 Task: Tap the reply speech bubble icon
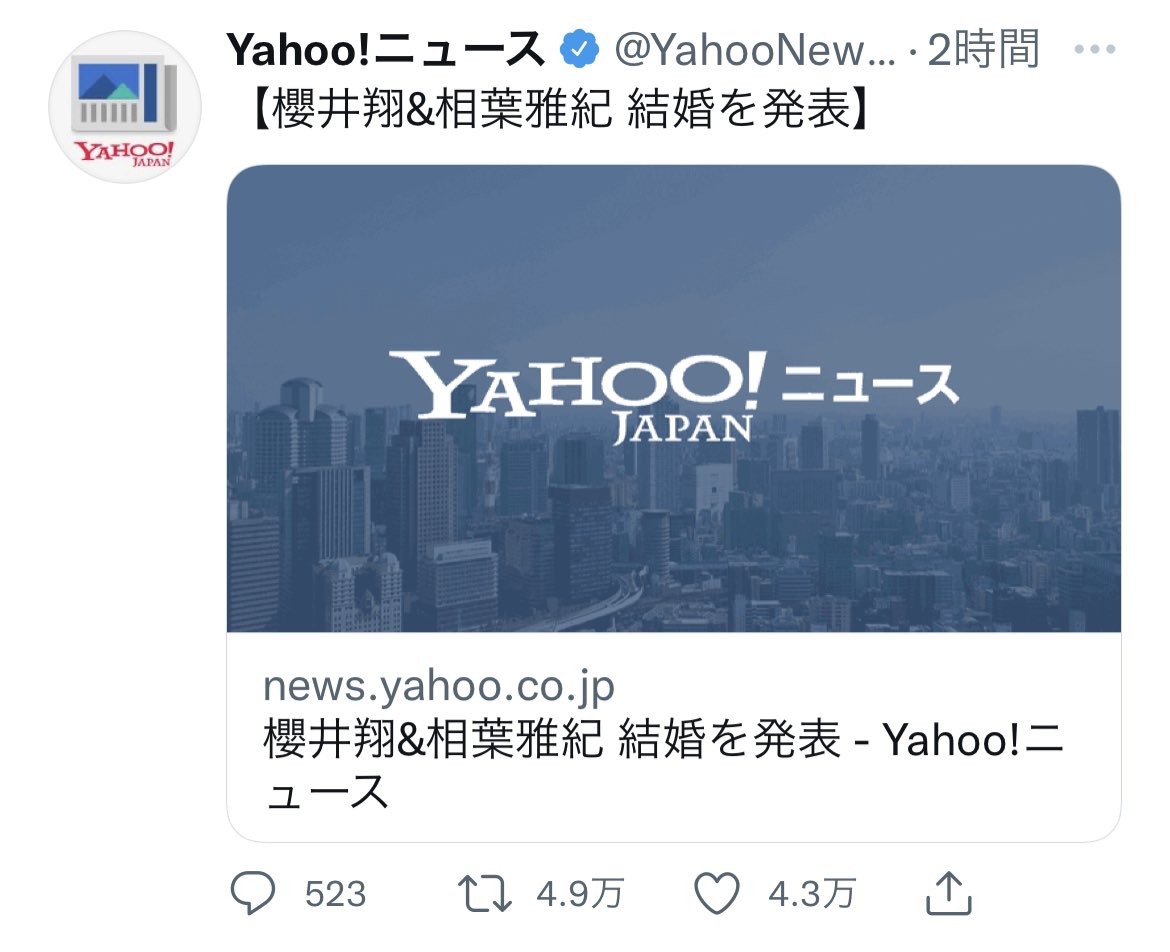tap(253, 892)
